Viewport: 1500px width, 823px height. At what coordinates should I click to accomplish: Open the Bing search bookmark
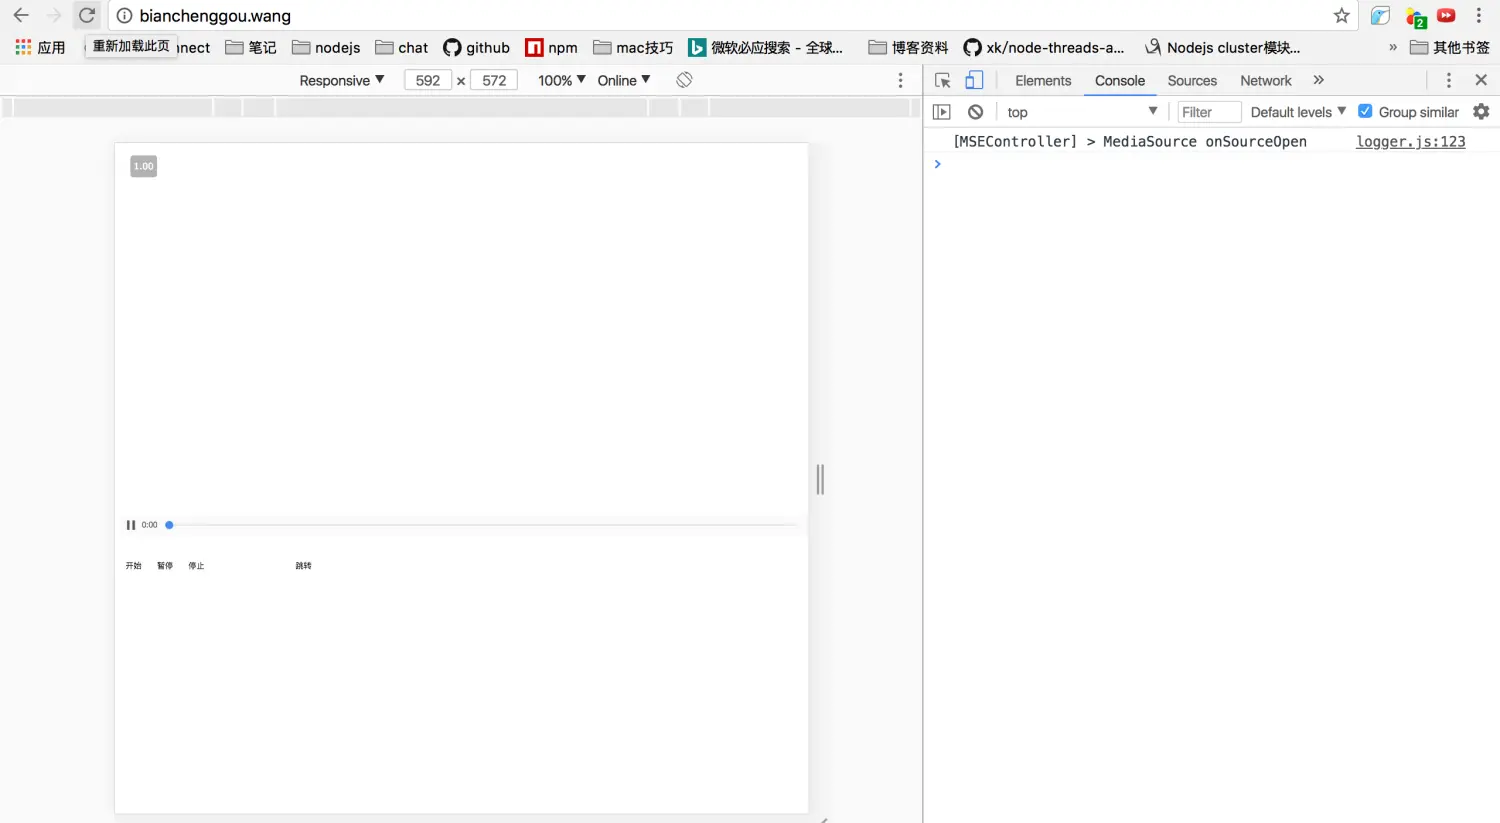point(765,47)
